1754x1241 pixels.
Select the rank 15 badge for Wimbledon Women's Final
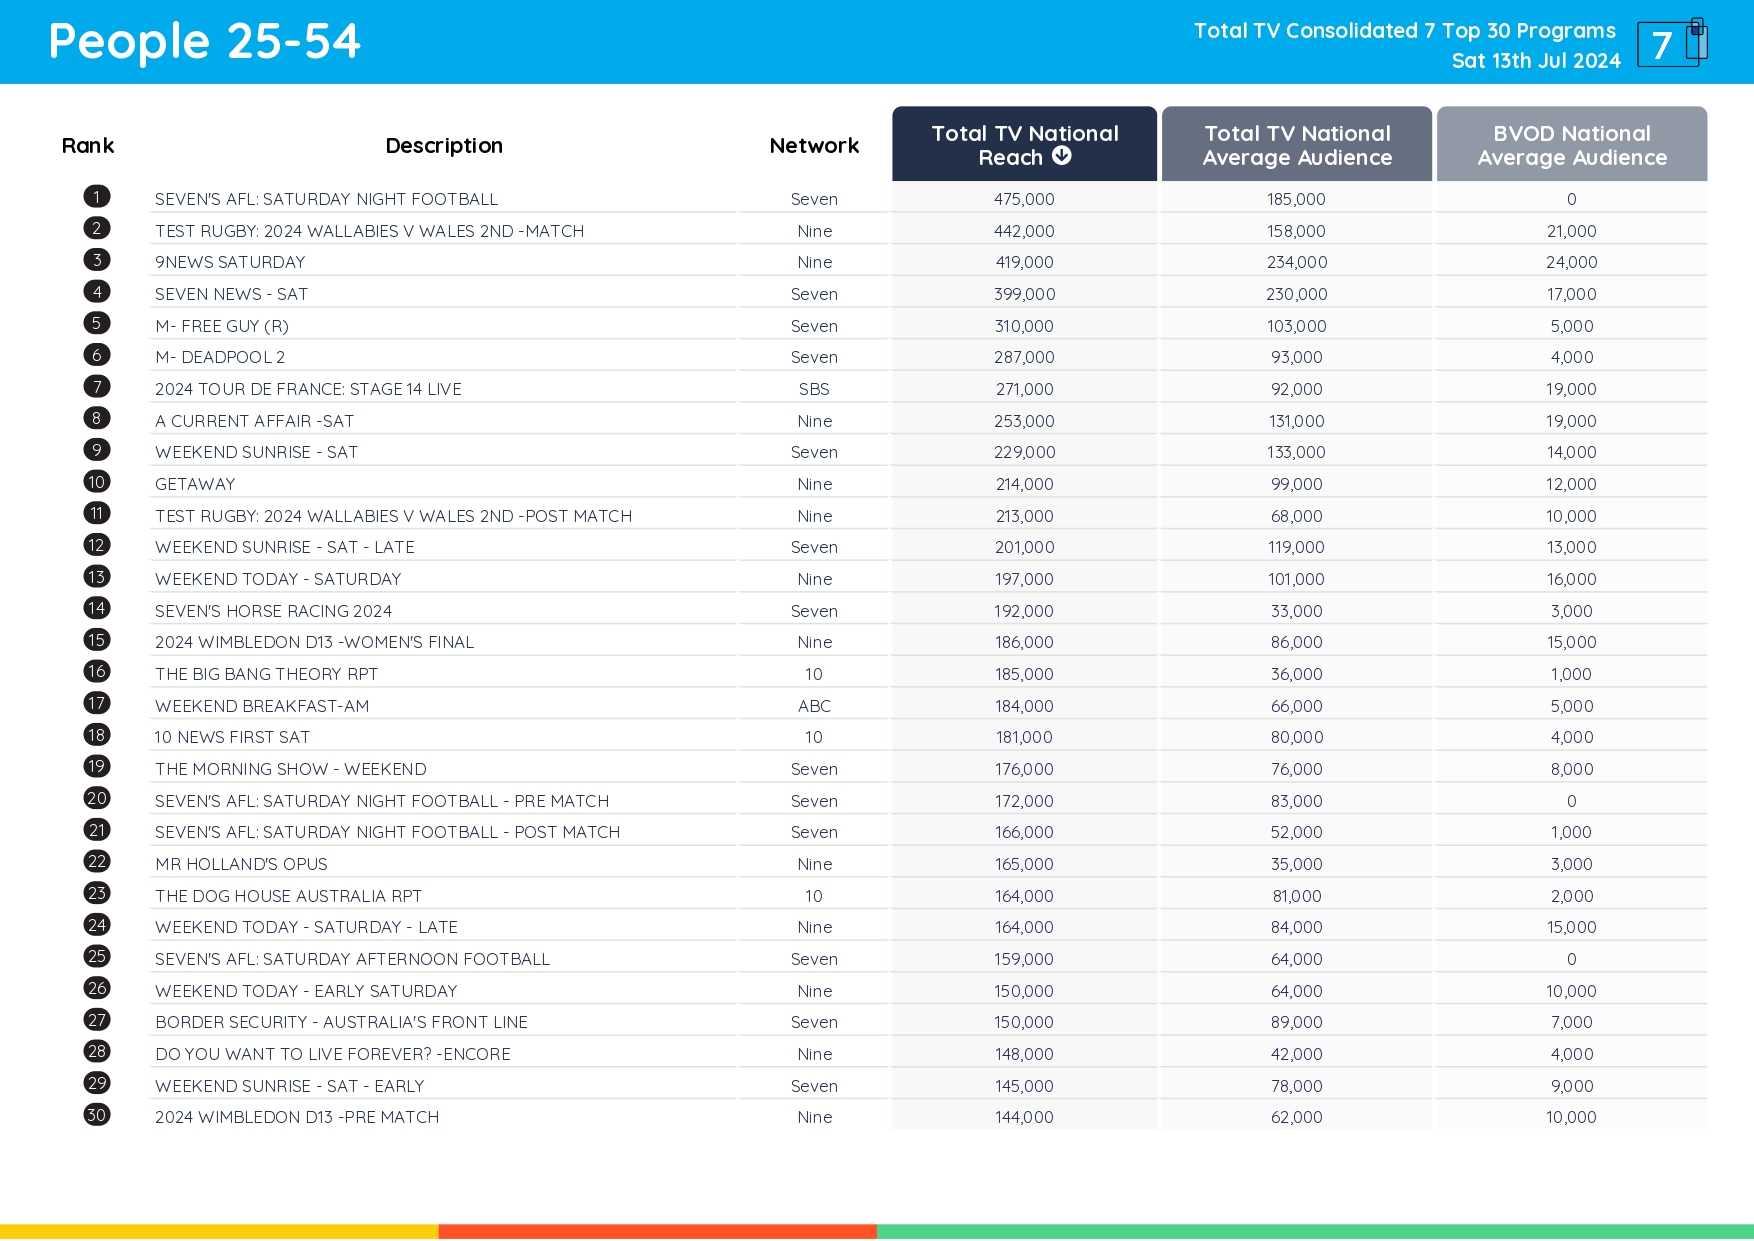point(96,640)
